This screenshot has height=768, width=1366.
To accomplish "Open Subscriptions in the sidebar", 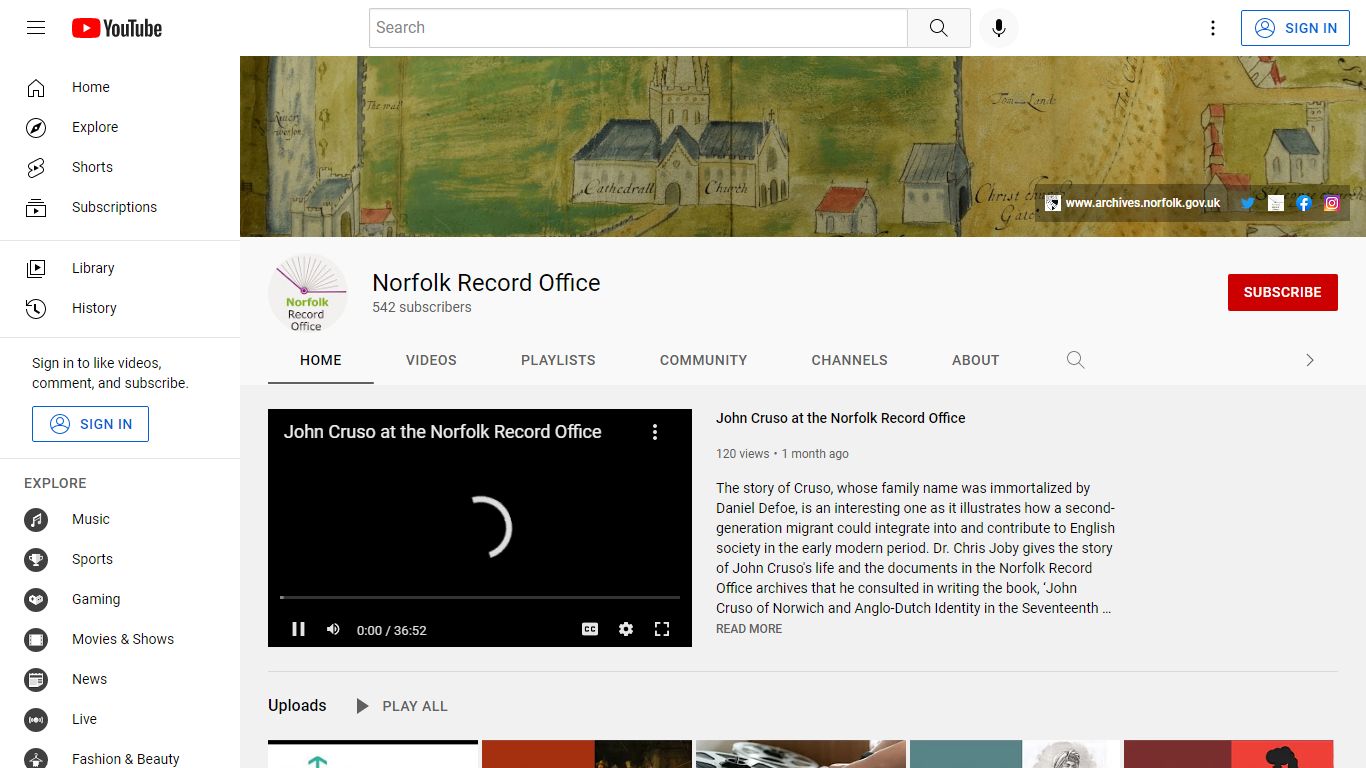I will (x=120, y=207).
